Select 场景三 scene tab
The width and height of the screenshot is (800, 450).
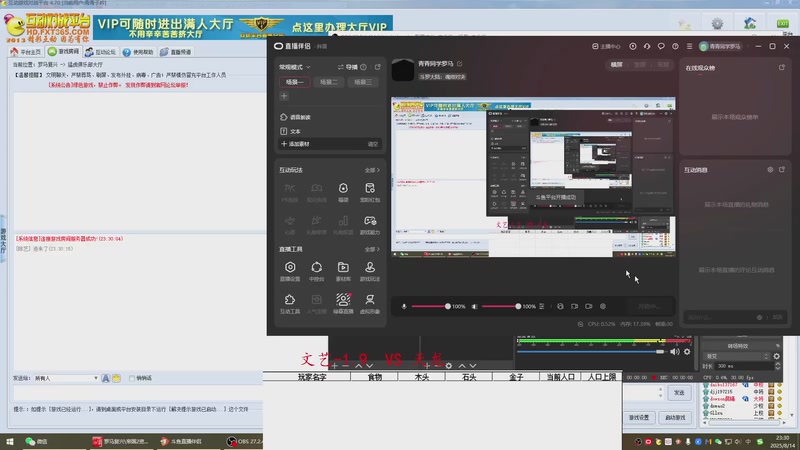point(363,82)
